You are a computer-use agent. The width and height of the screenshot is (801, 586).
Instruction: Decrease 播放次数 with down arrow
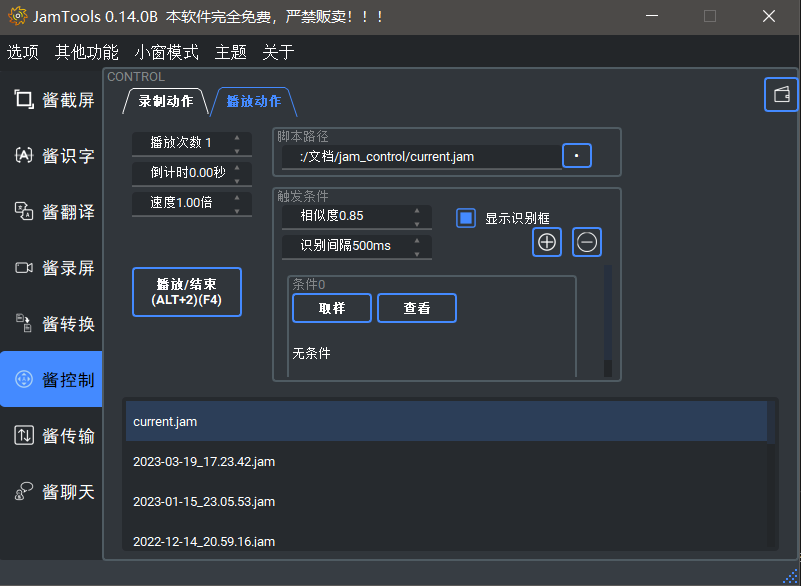click(237, 151)
